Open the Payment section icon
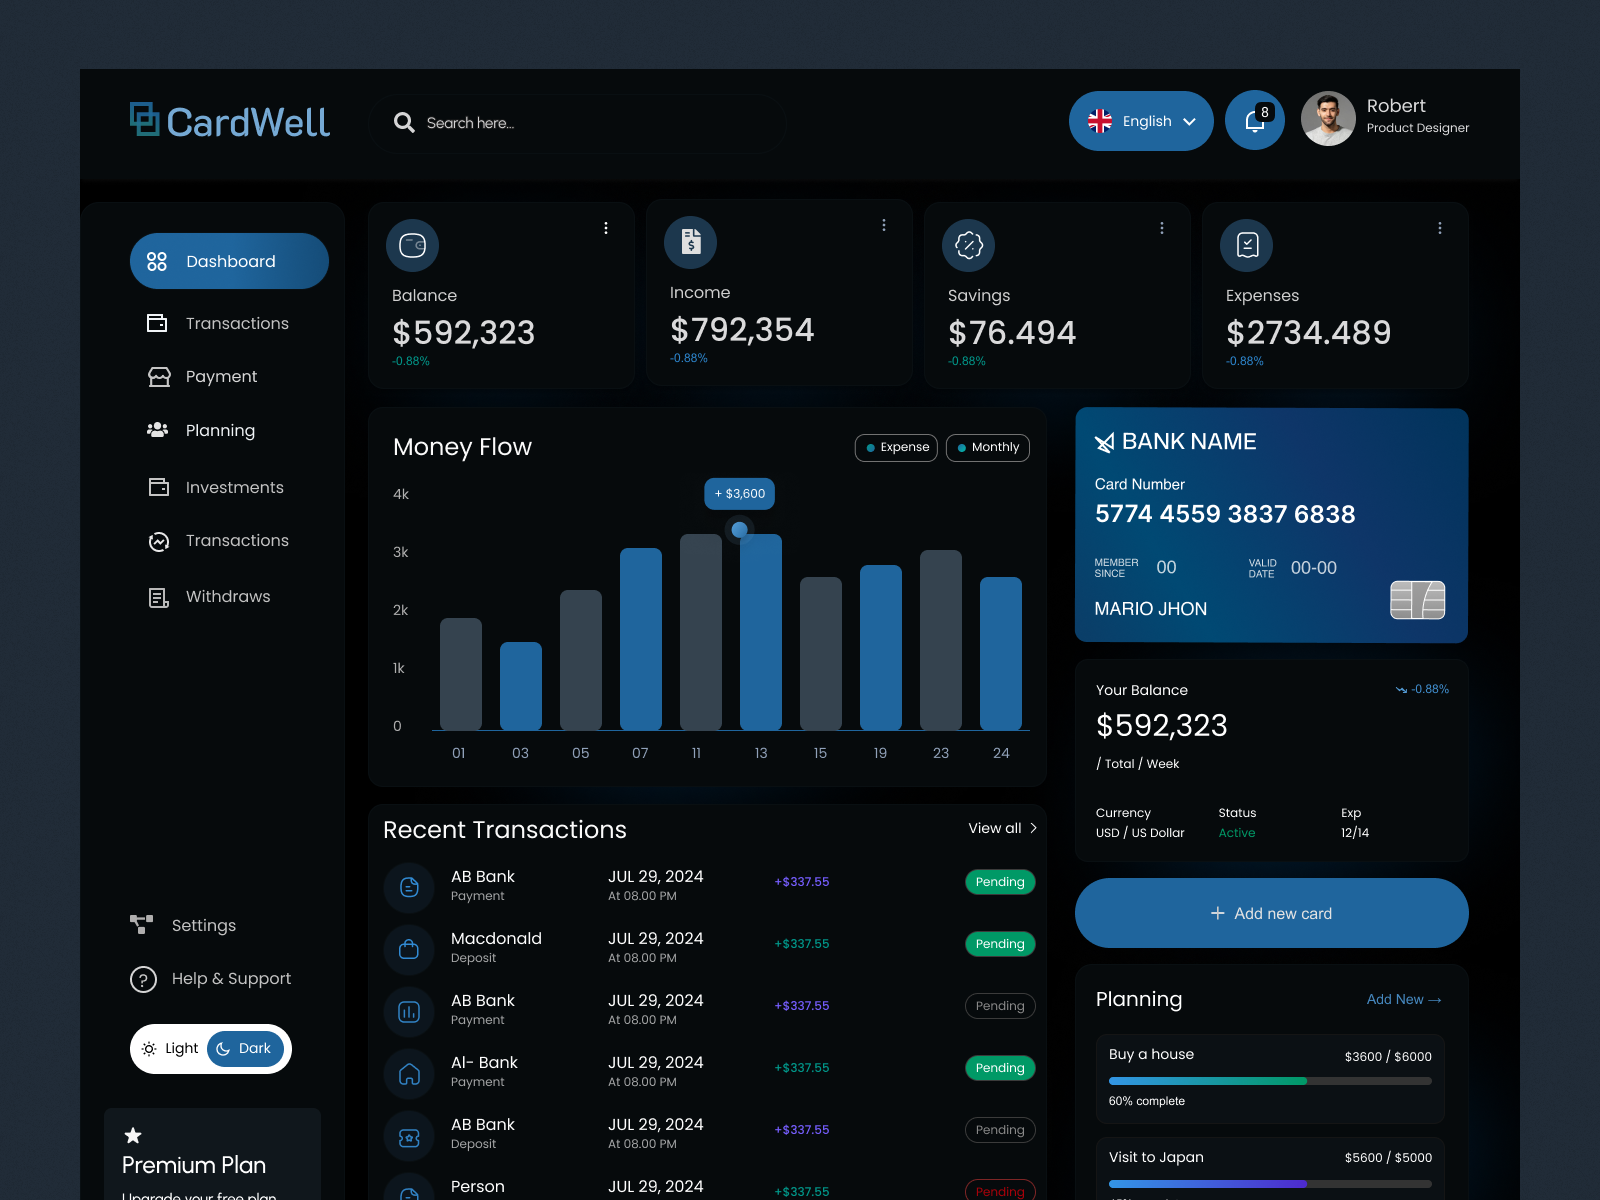The image size is (1600, 1200). point(157,376)
